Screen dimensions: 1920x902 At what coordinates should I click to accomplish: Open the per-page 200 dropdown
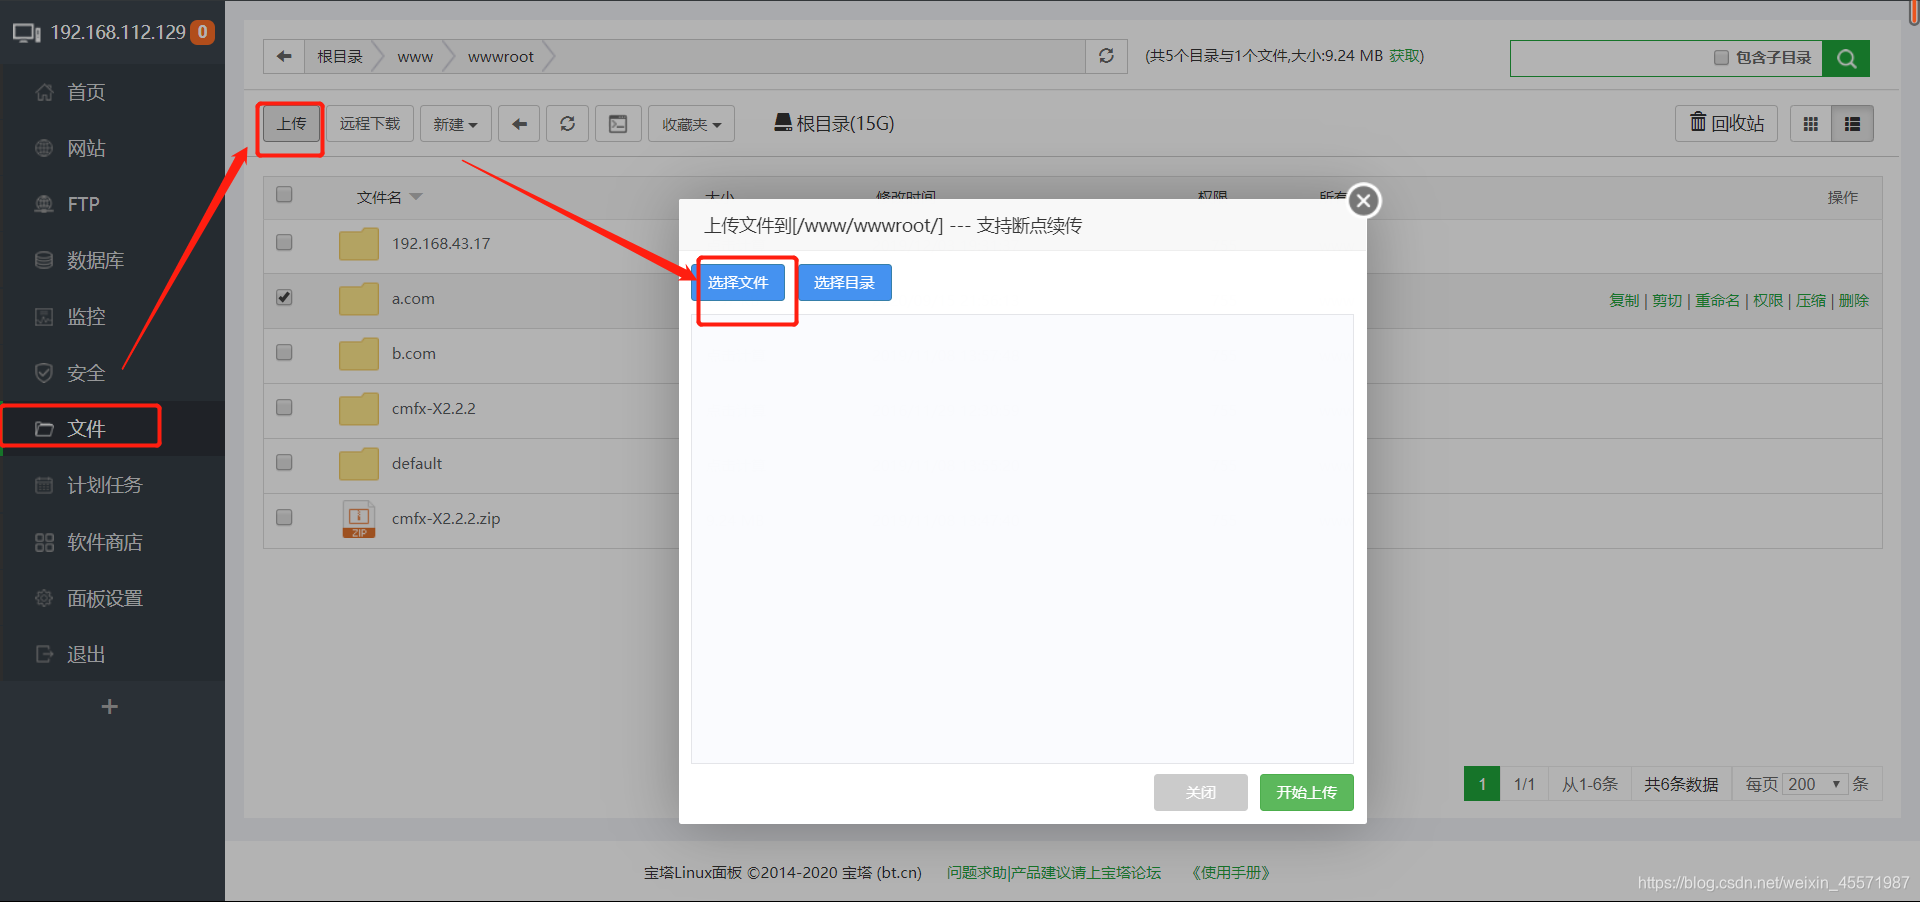click(x=1815, y=784)
